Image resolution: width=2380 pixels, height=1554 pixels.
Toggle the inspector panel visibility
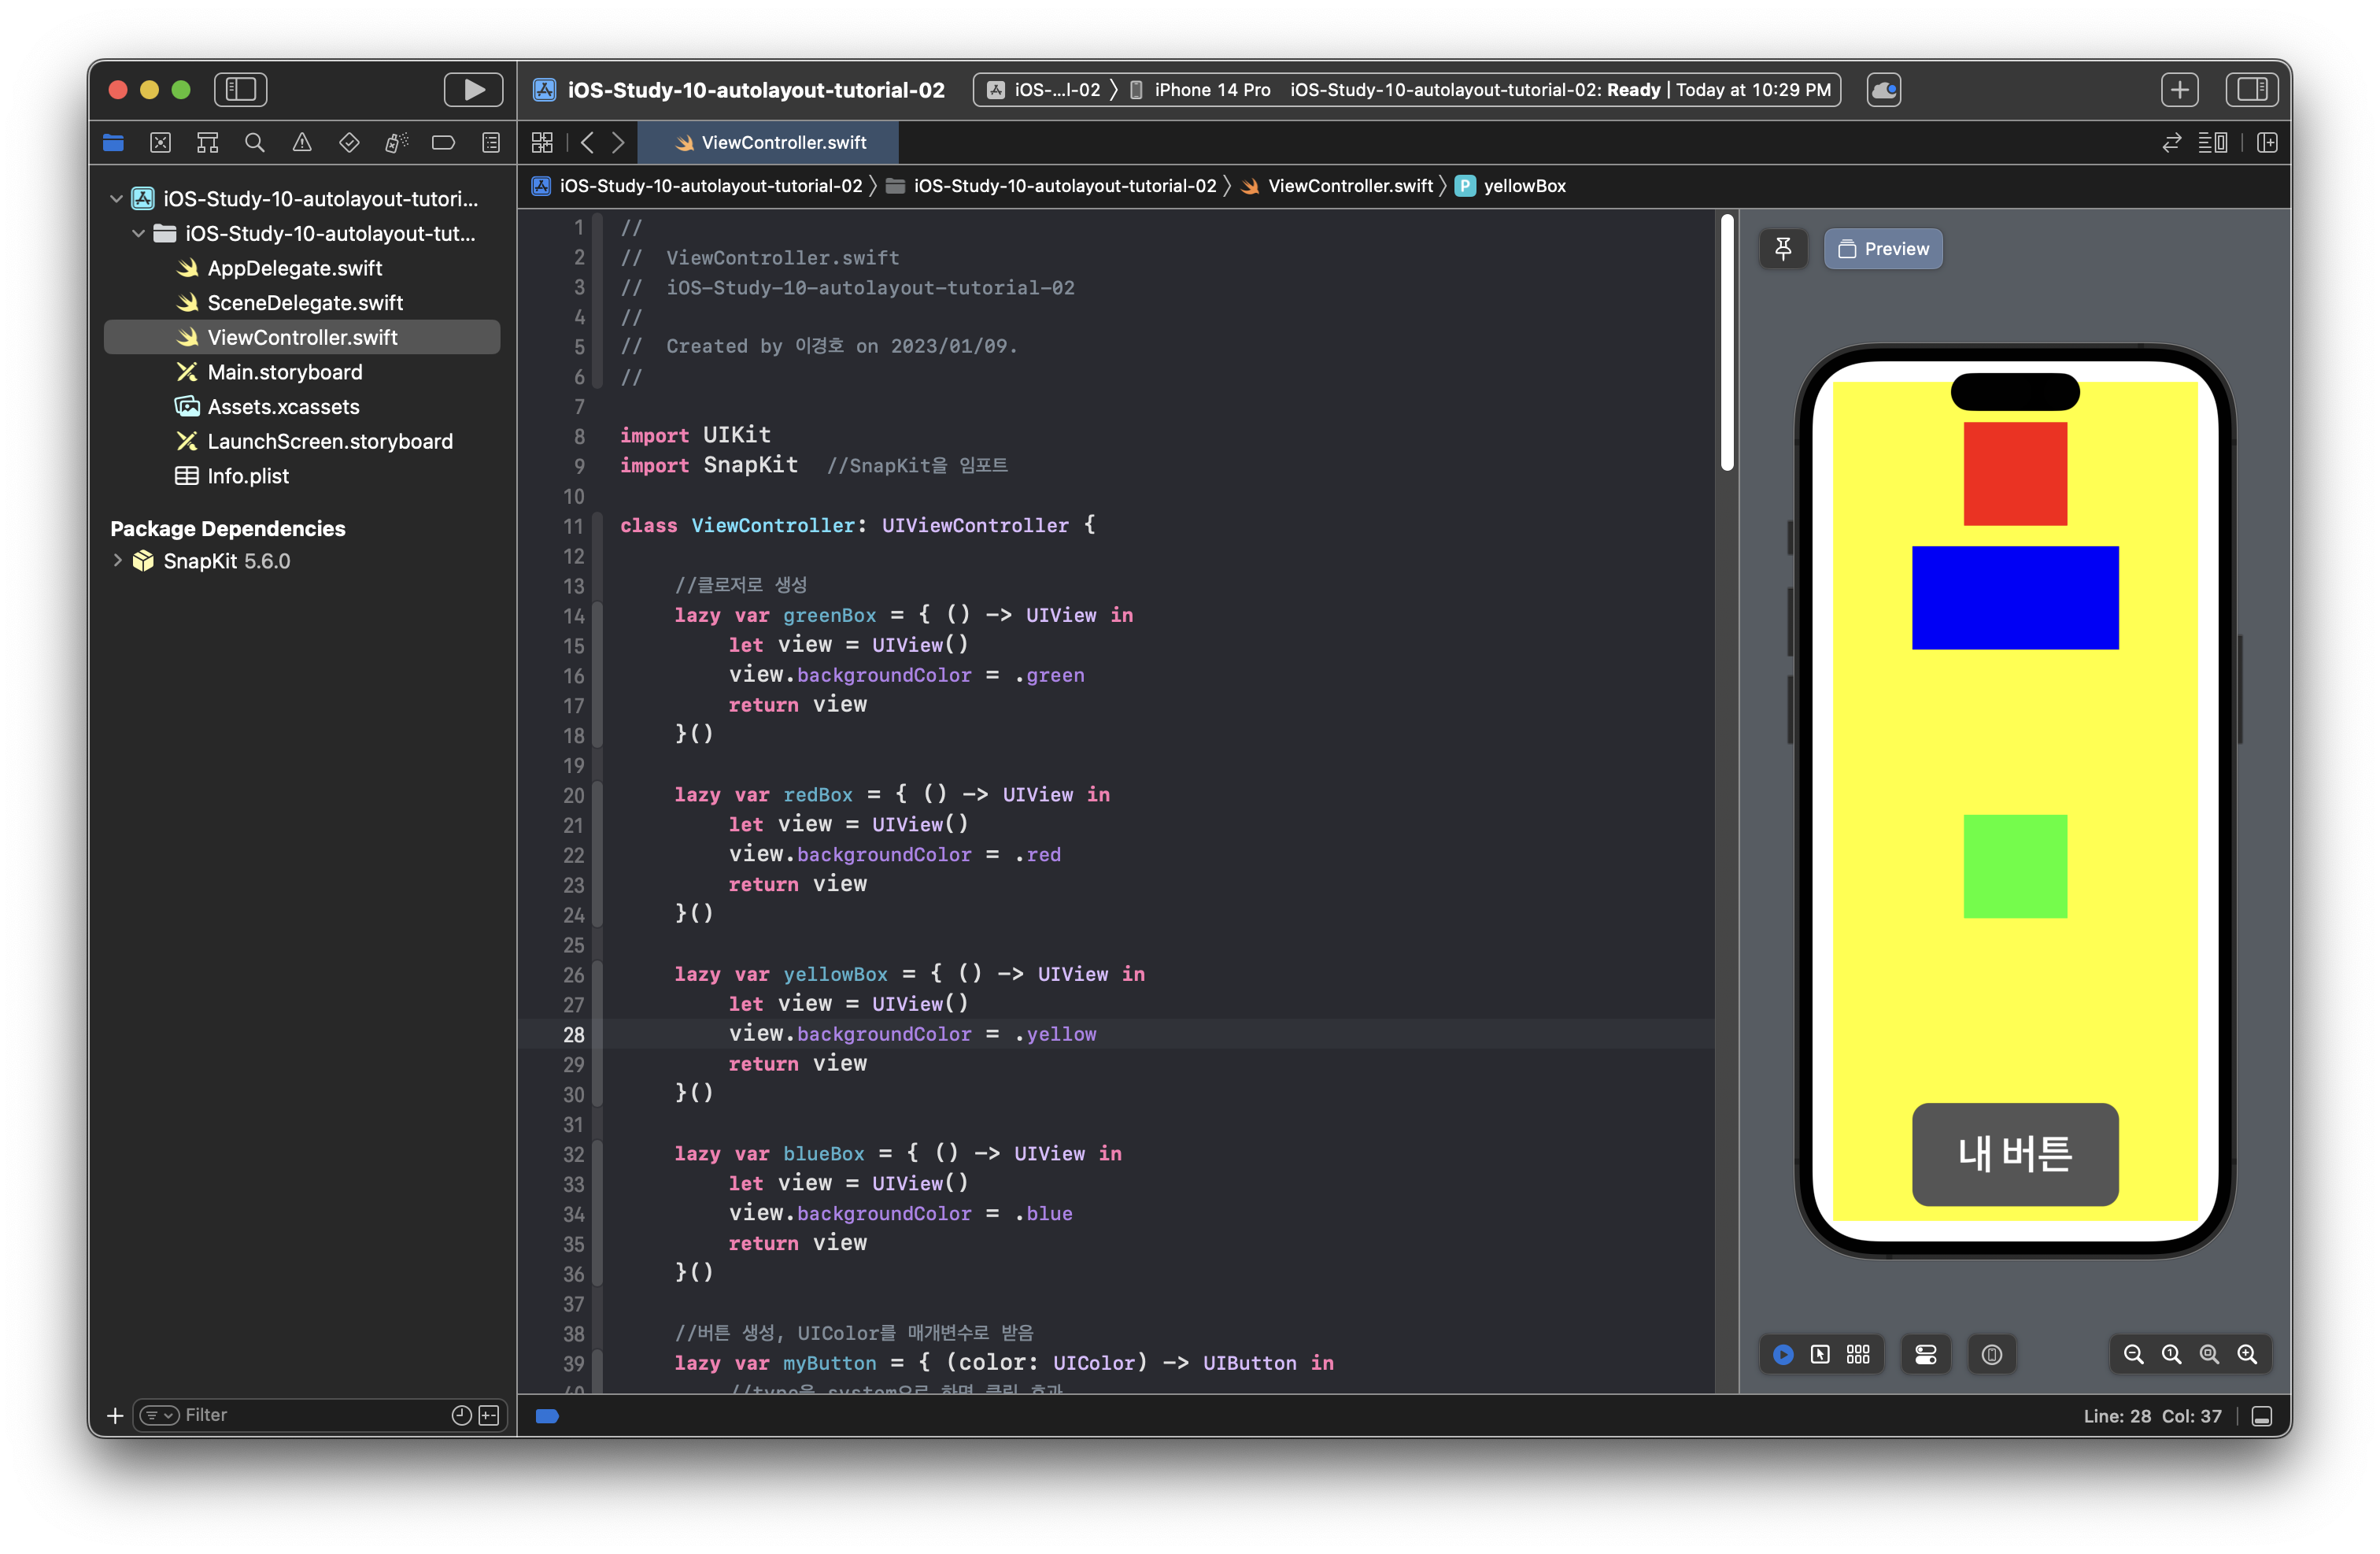pos(2252,90)
